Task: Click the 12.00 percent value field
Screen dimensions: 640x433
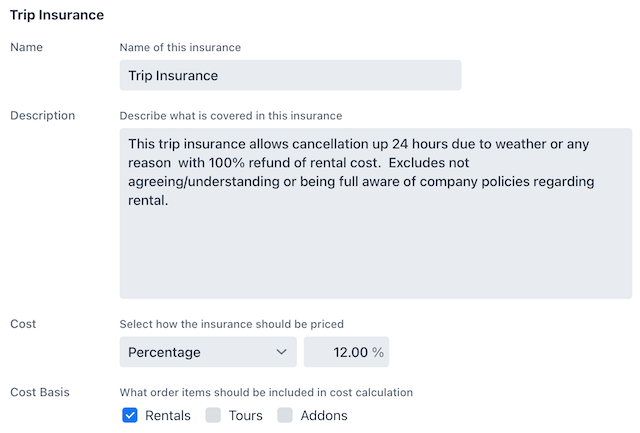Action: 347,352
